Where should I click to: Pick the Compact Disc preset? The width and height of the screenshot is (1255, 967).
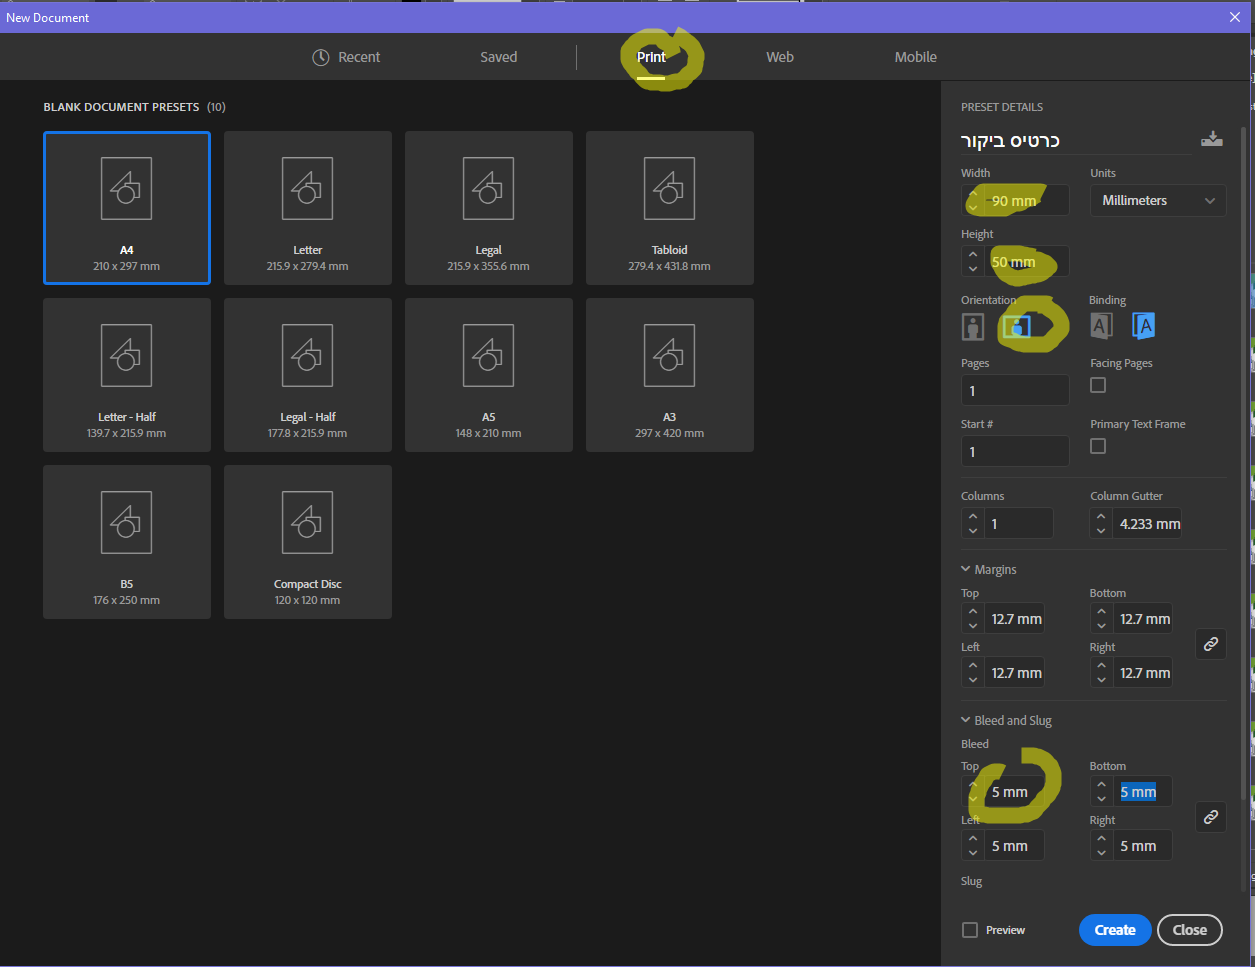point(308,542)
